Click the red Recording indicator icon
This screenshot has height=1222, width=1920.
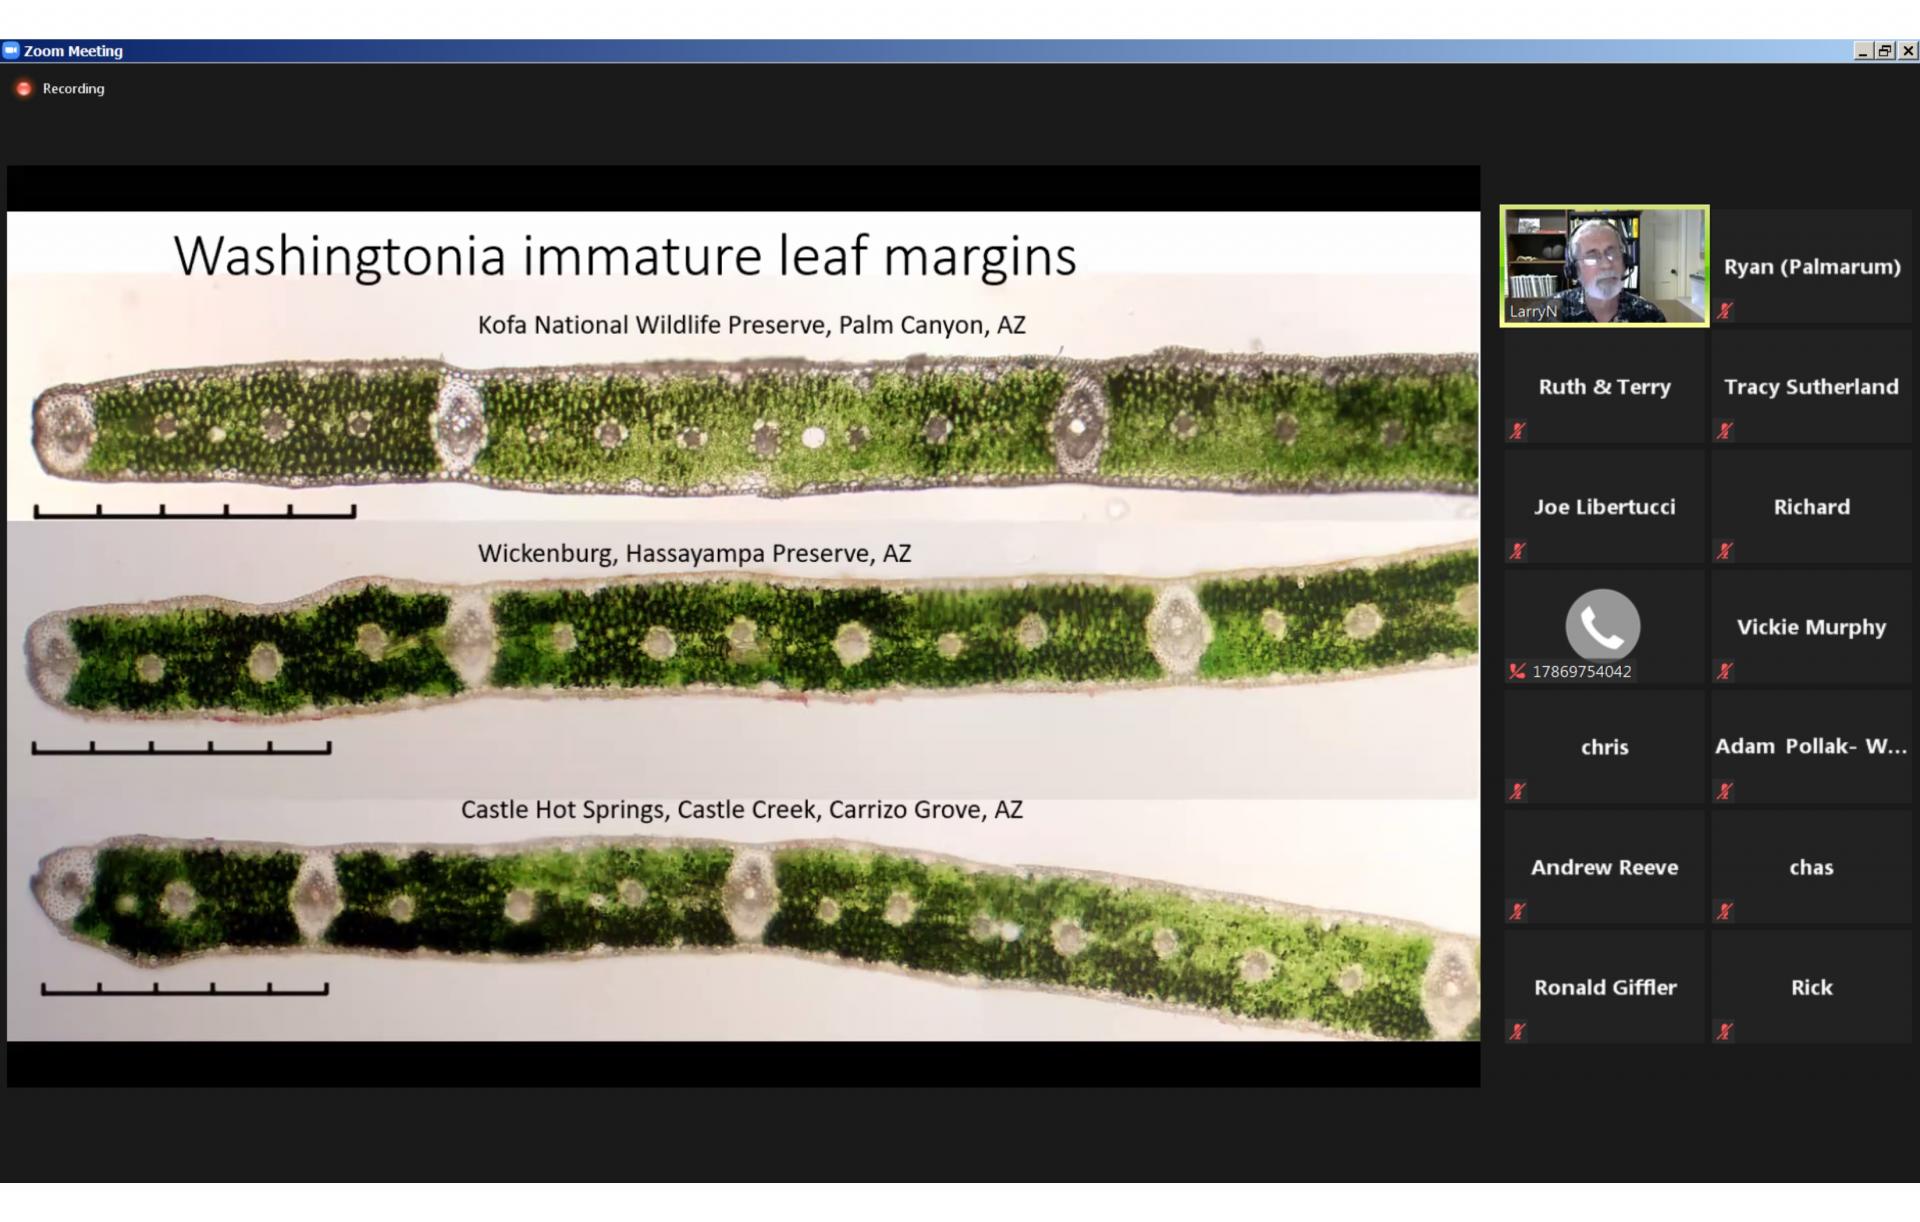pyautogui.click(x=24, y=89)
